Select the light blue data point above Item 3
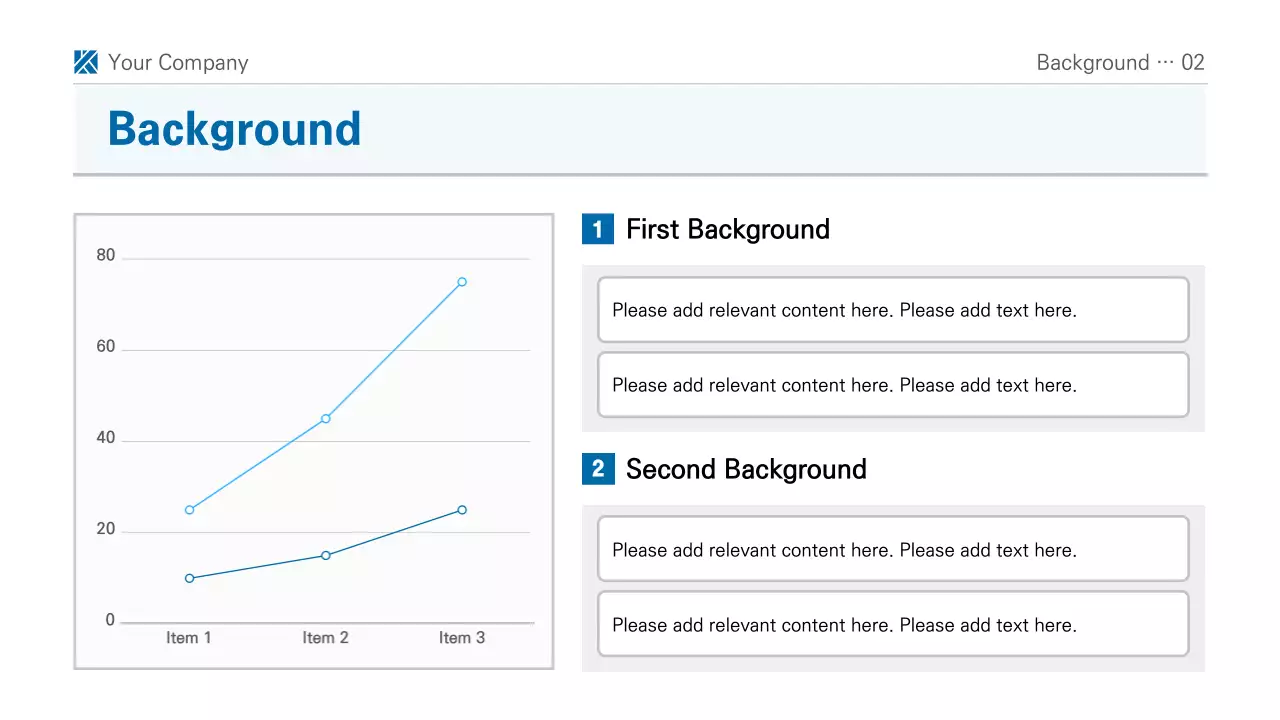1280x720 pixels. [x=462, y=282]
